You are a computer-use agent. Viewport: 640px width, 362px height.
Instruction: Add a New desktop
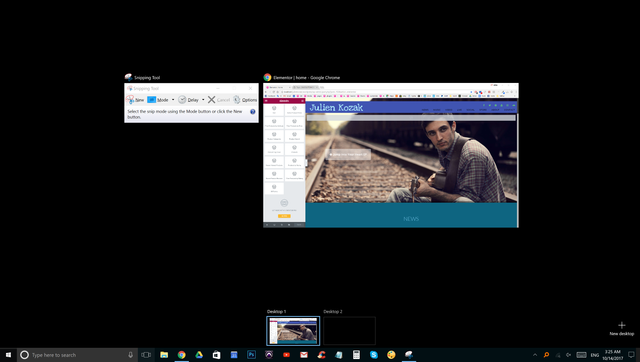[x=622, y=328]
